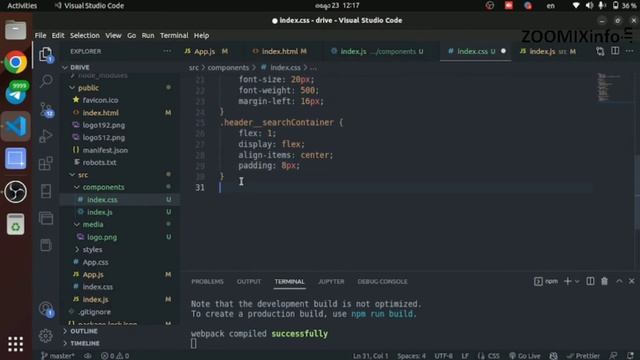Open changes compare icon in editor toolbar
The image size is (640, 360).
(600, 51)
